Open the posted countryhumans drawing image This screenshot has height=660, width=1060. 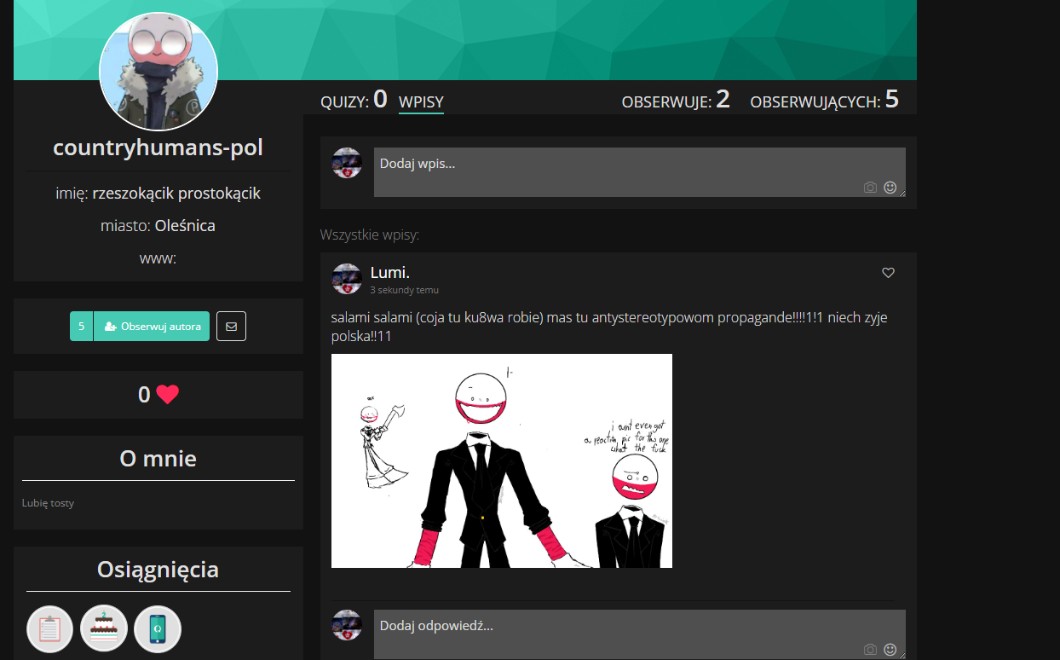(502, 461)
